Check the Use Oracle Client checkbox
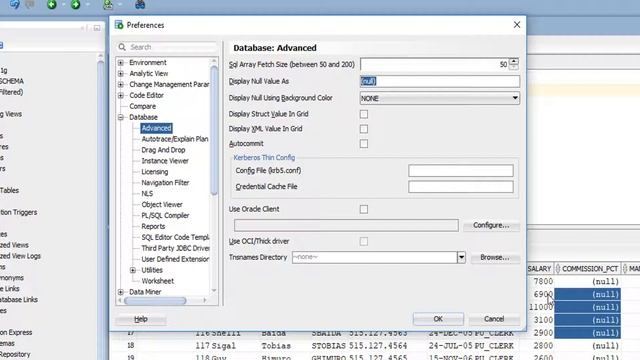640x360 pixels. tap(364, 209)
